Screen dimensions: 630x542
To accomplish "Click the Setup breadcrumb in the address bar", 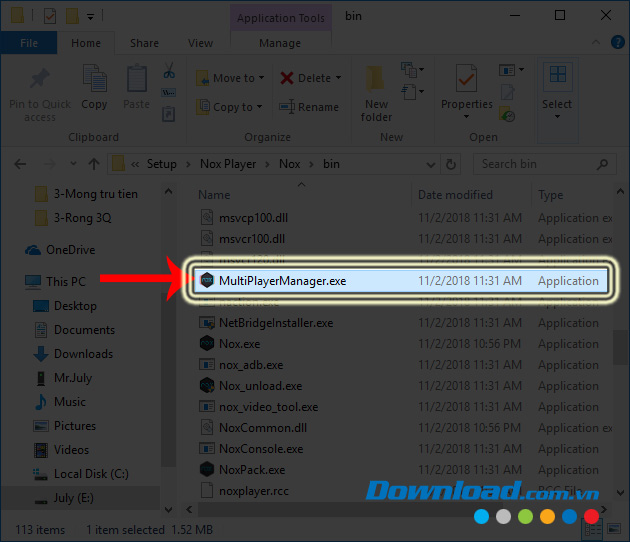I will pyautogui.click(x=162, y=164).
